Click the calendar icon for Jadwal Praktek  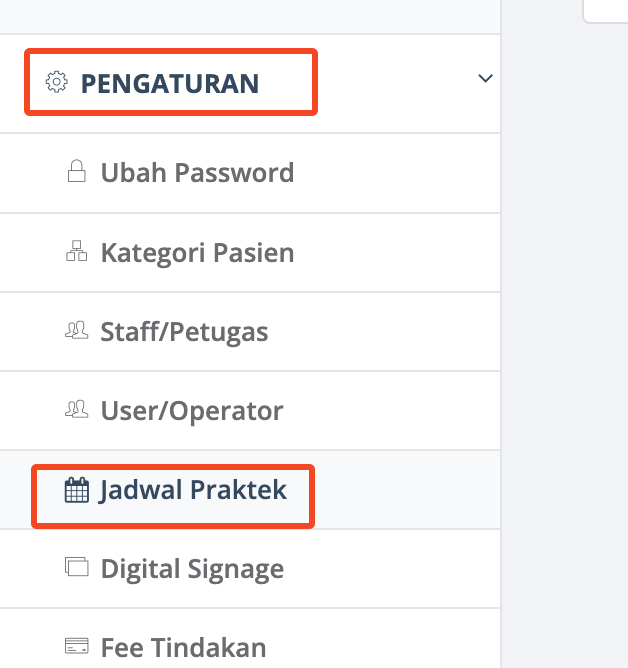pos(76,490)
